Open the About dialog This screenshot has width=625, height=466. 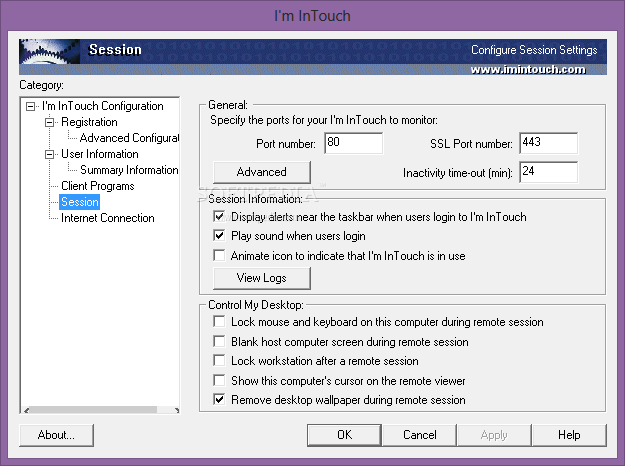tap(56, 435)
